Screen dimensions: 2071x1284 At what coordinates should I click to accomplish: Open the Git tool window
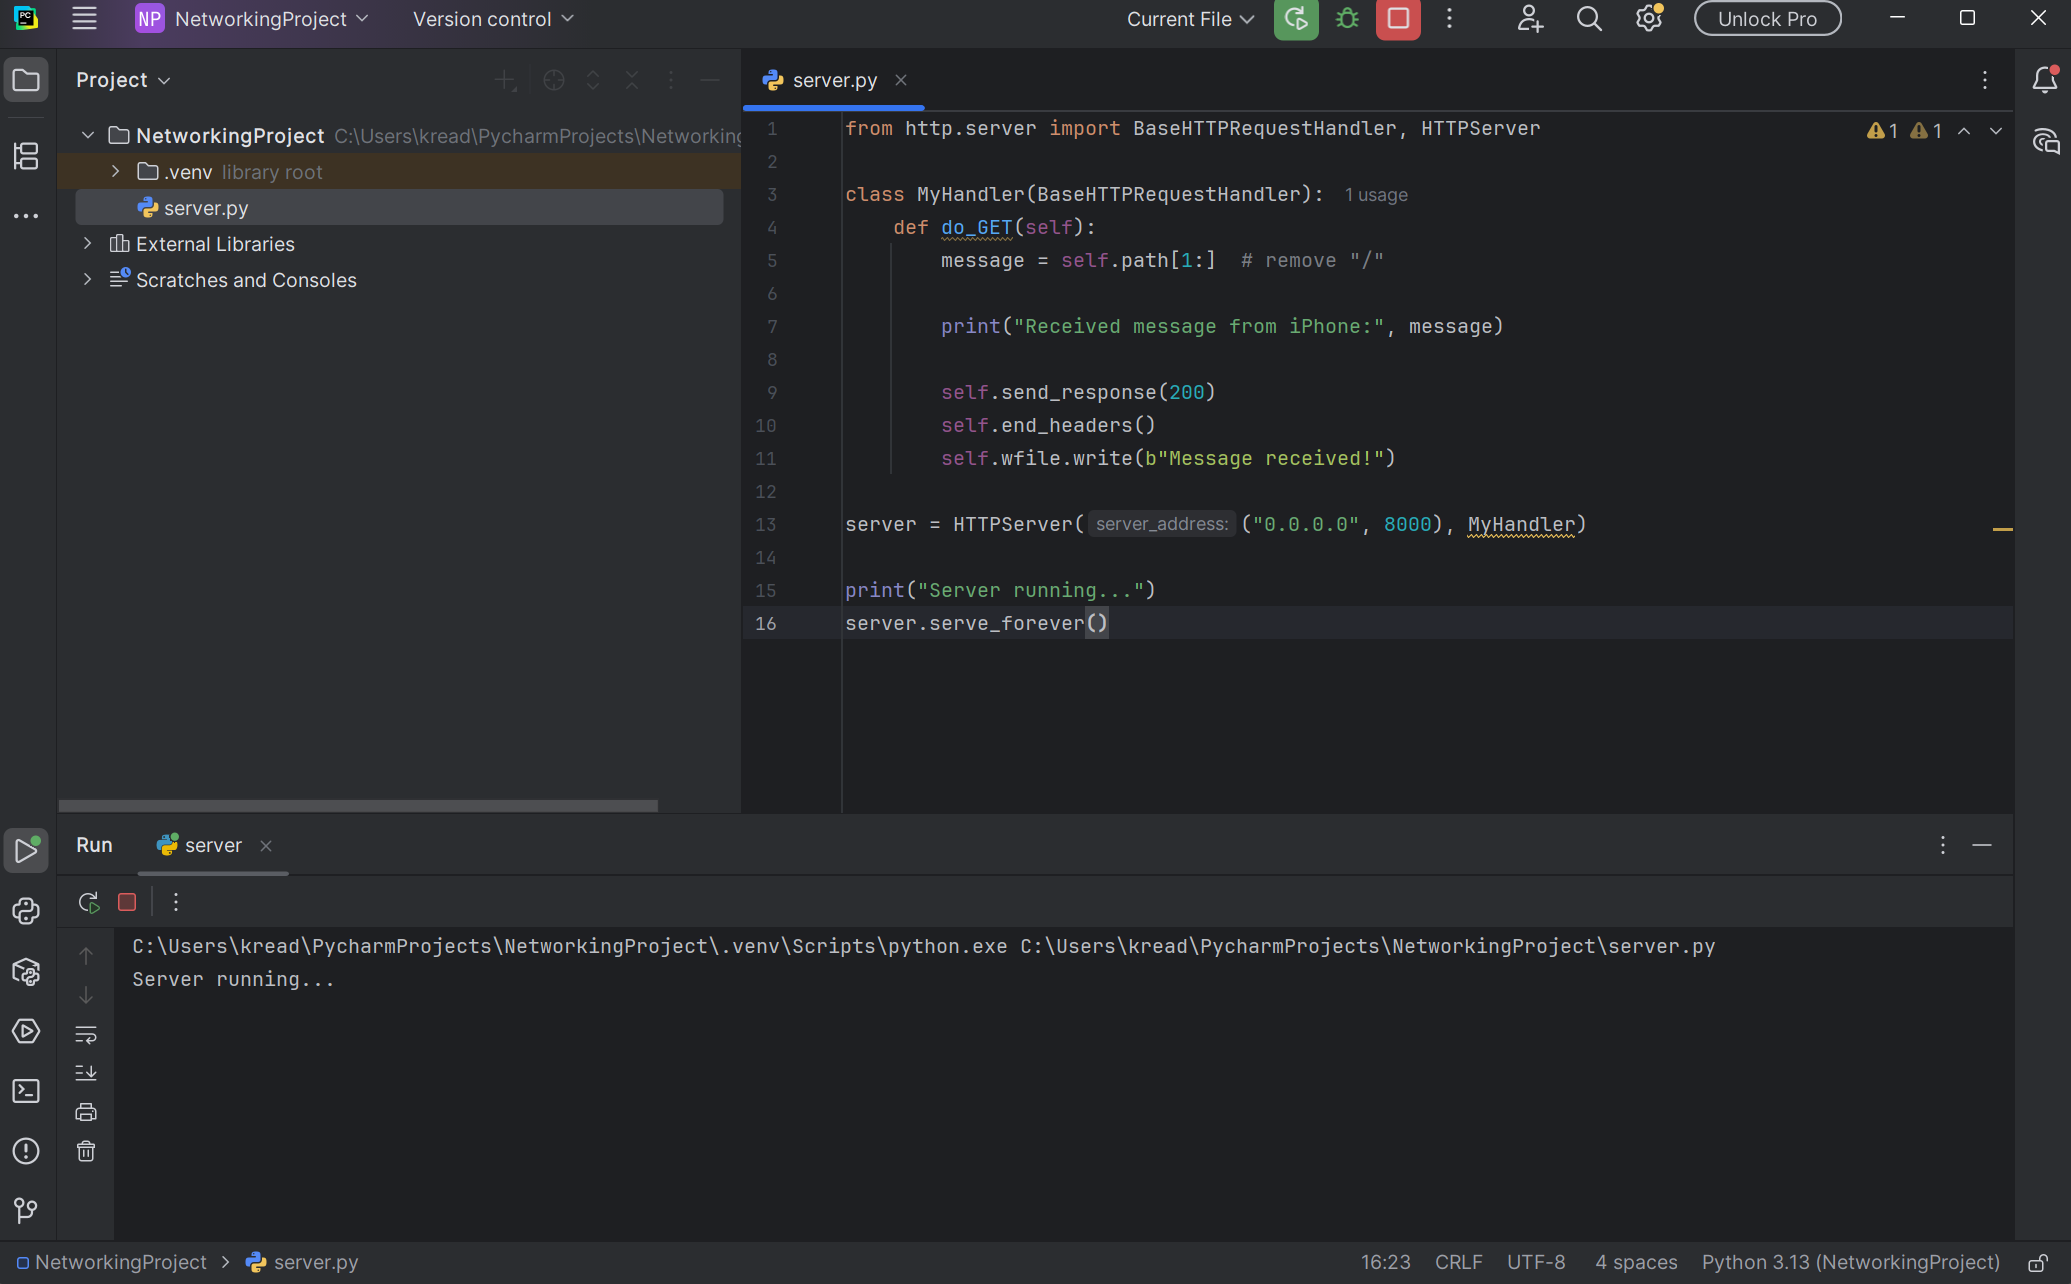click(26, 1211)
